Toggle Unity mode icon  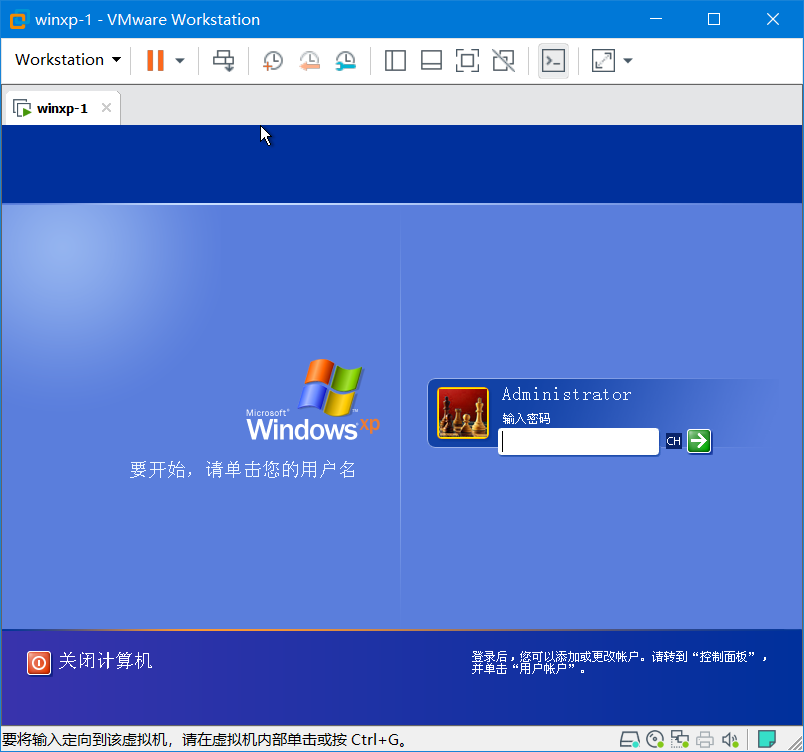[504, 60]
